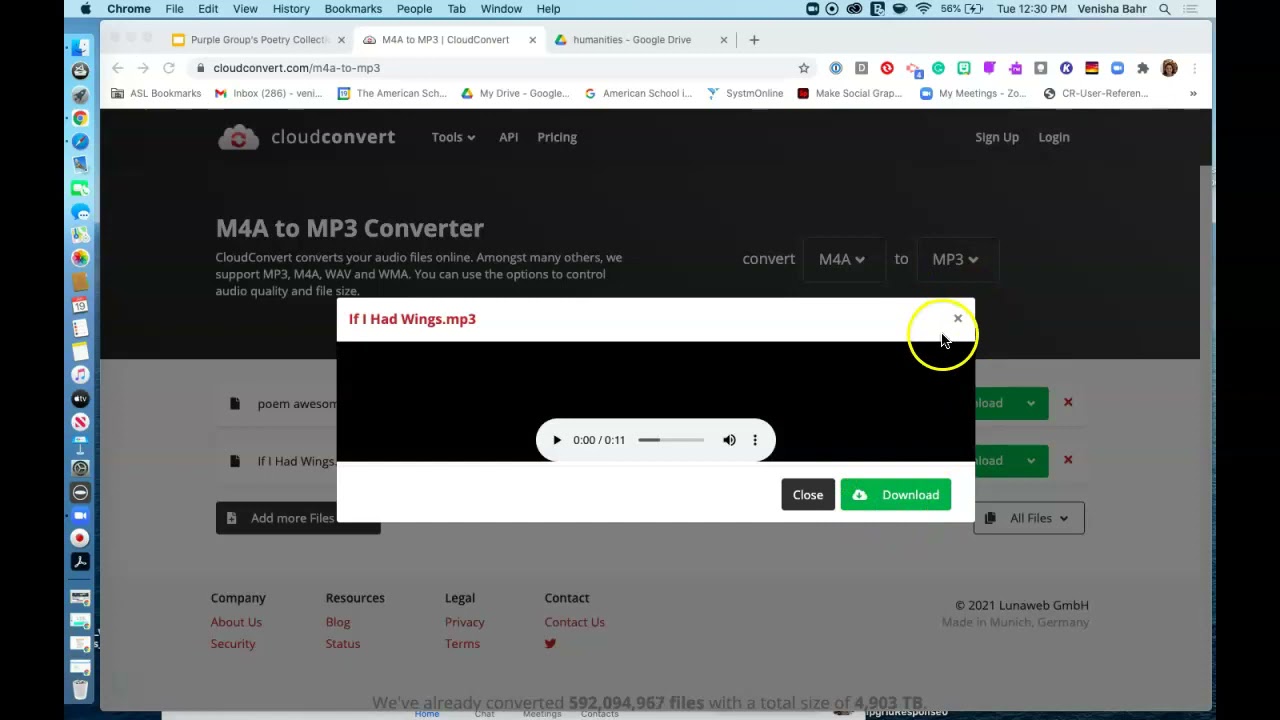Click the green Download button
The height and width of the screenshot is (720, 1280).
click(x=896, y=495)
